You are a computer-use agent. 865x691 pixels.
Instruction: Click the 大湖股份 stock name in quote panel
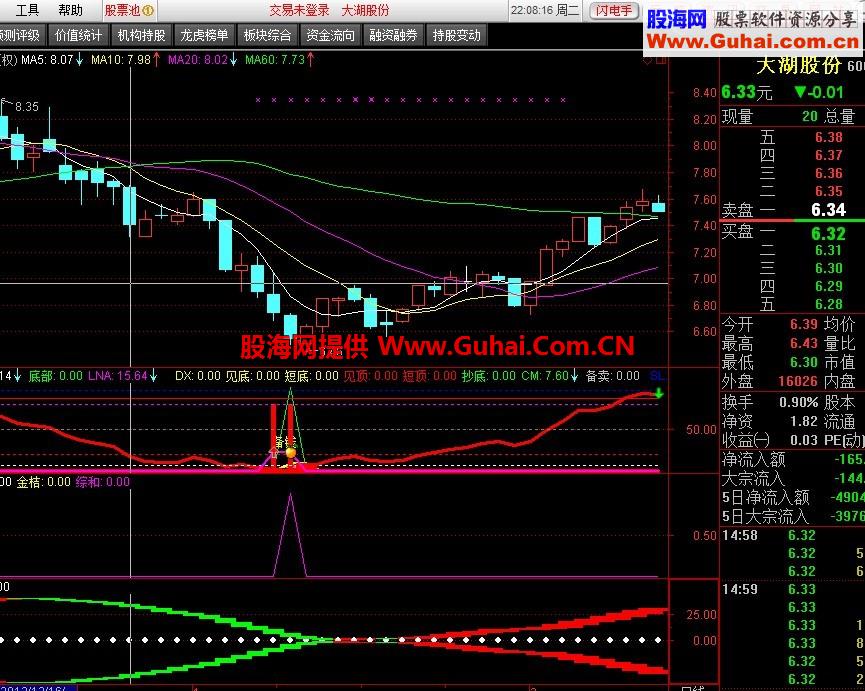[798, 66]
